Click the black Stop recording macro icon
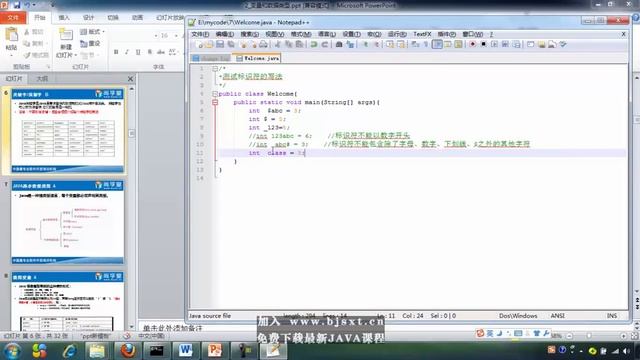This screenshot has width=640, height=360. (483, 44)
